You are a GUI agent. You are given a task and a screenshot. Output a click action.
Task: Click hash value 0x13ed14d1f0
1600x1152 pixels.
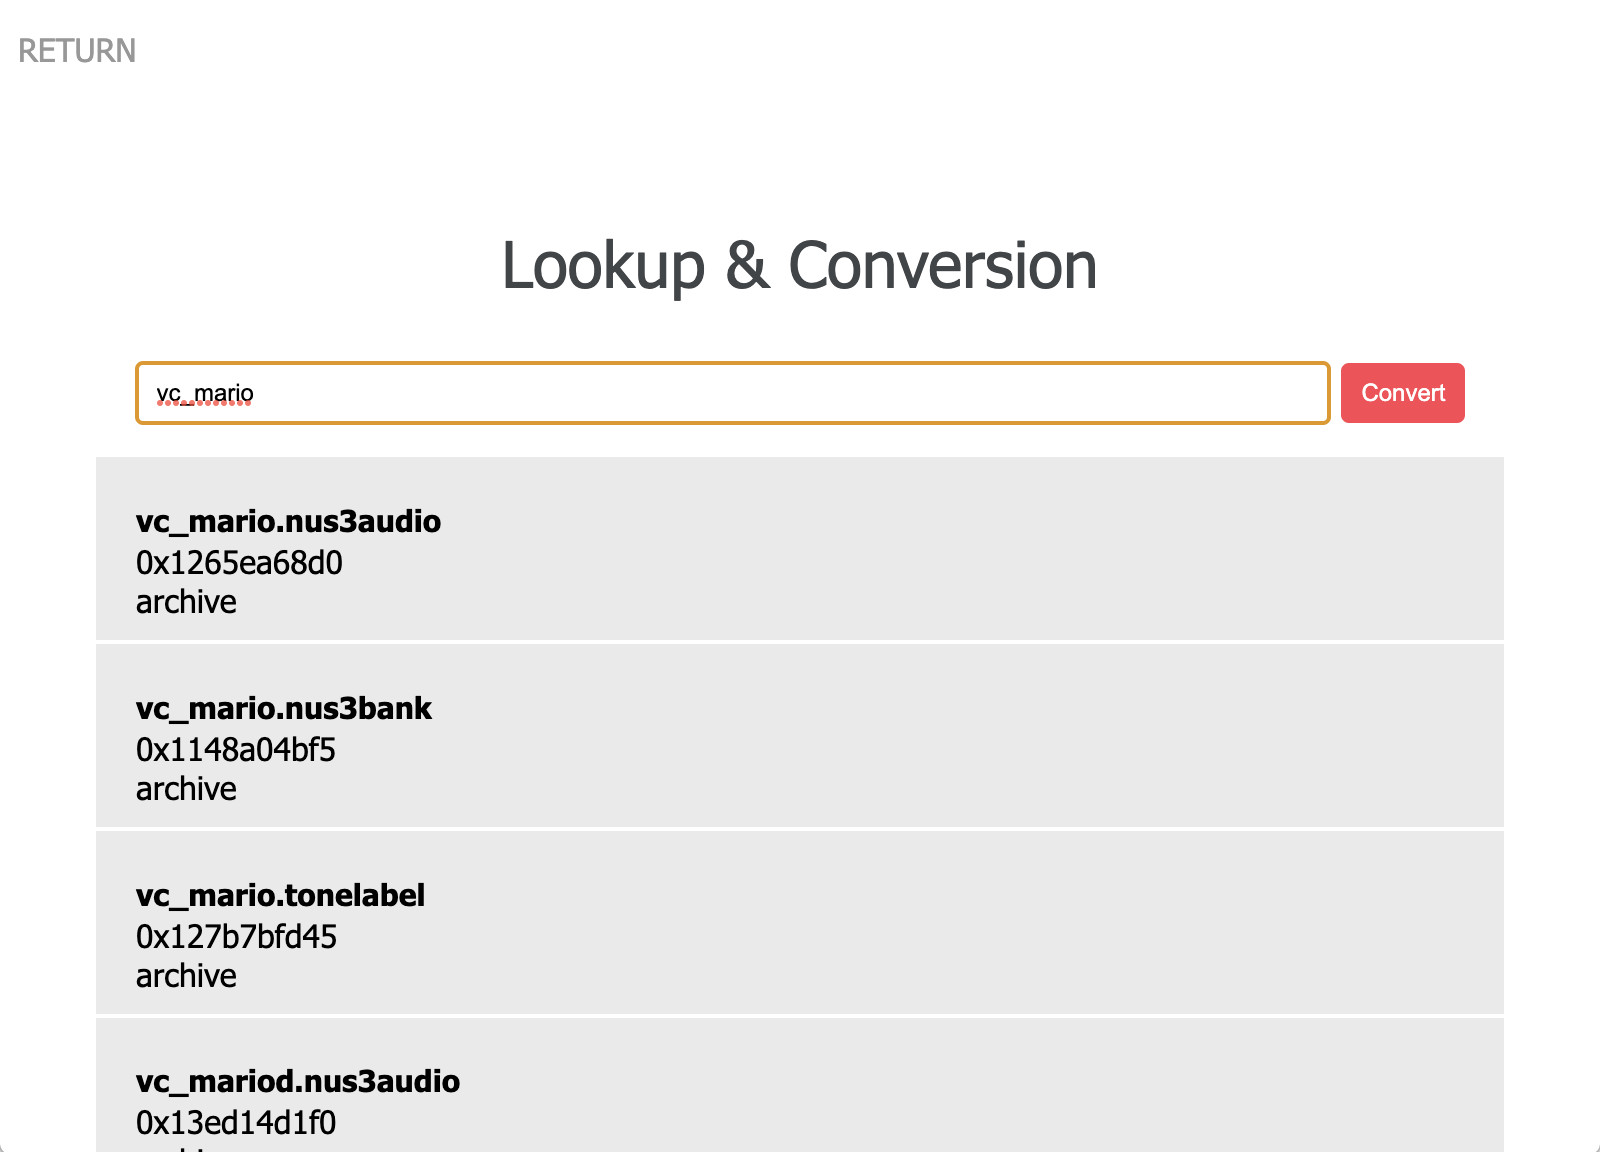point(236,1123)
